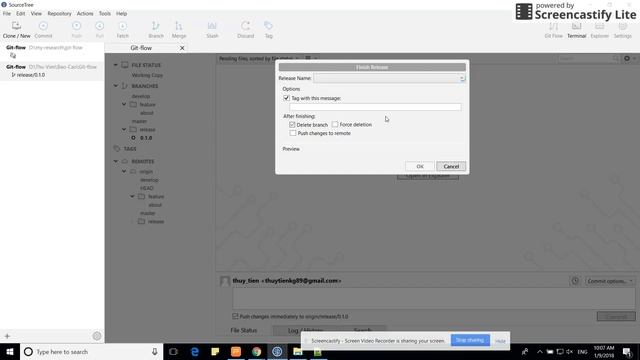Select the master branch under BRANCHES
The width and height of the screenshot is (640, 360).
[x=139, y=121]
